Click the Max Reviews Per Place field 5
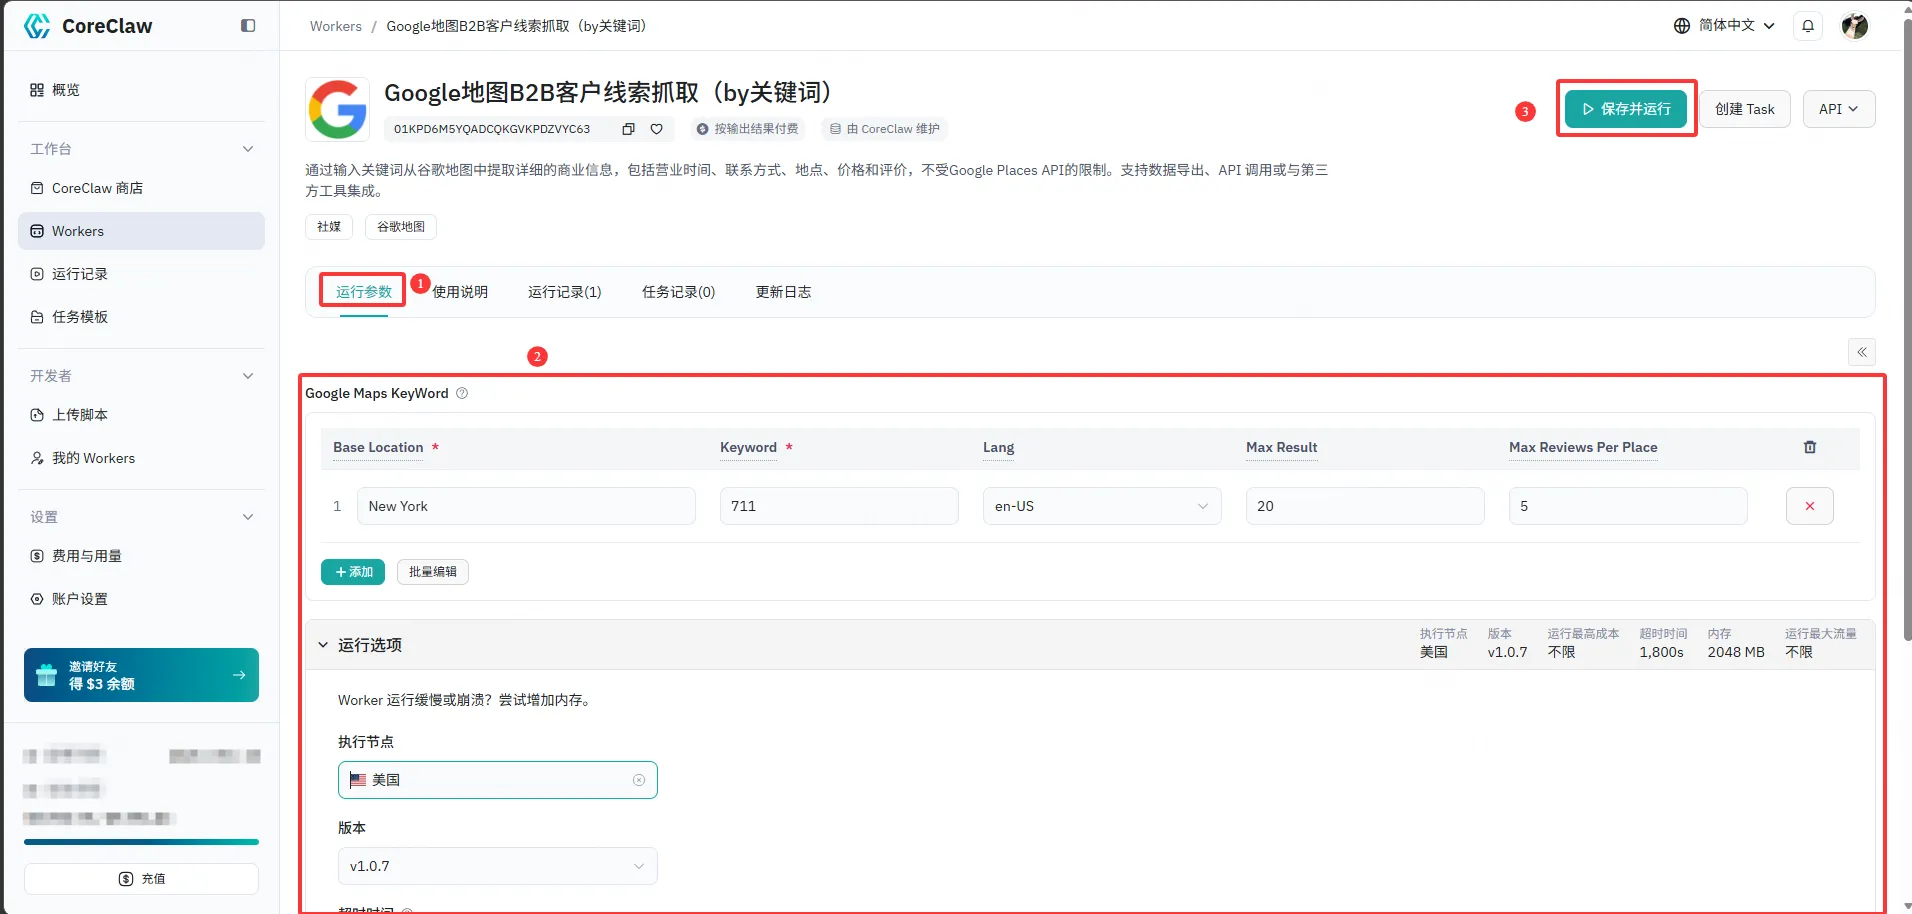 coord(1628,506)
